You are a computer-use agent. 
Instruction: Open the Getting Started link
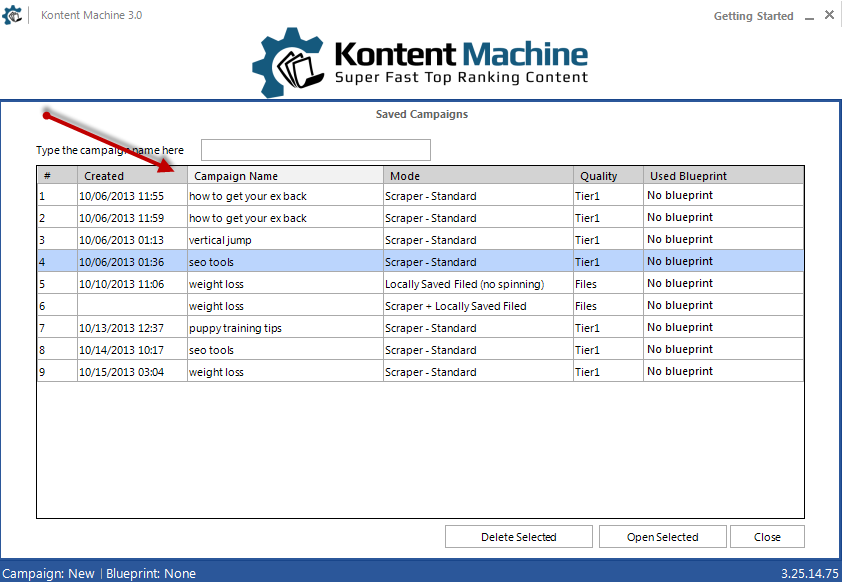tap(753, 16)
